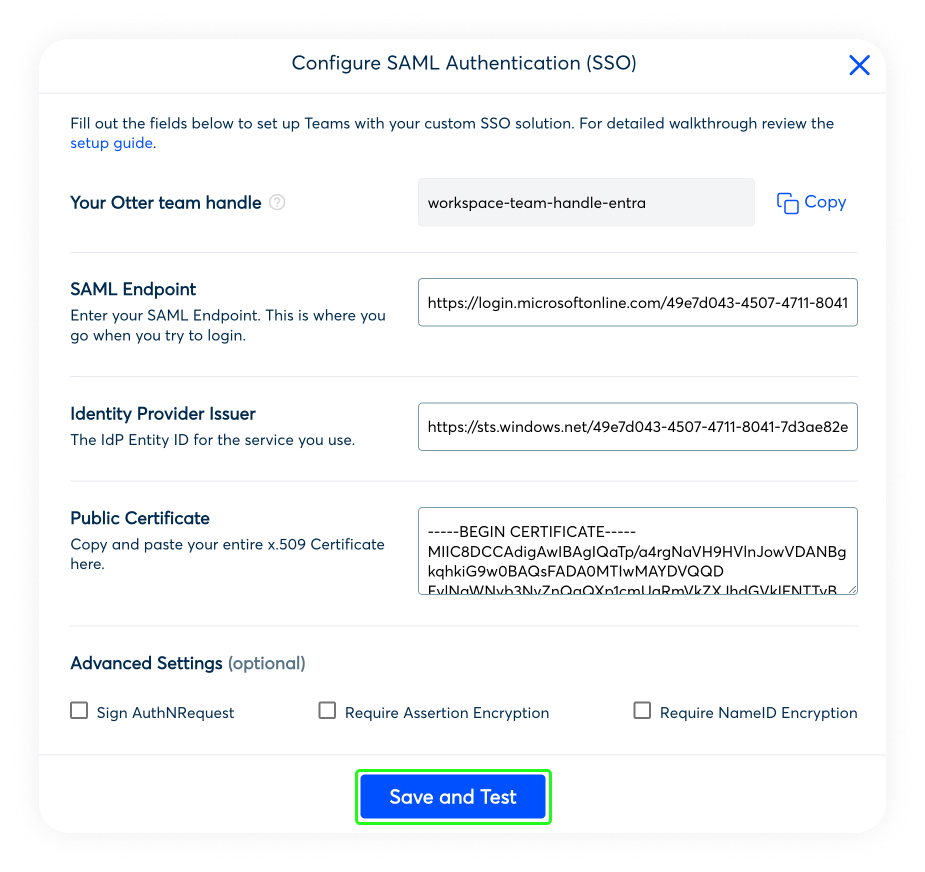Close the SAML configuration dialog
925x872 pixels.
click(859, 66)
